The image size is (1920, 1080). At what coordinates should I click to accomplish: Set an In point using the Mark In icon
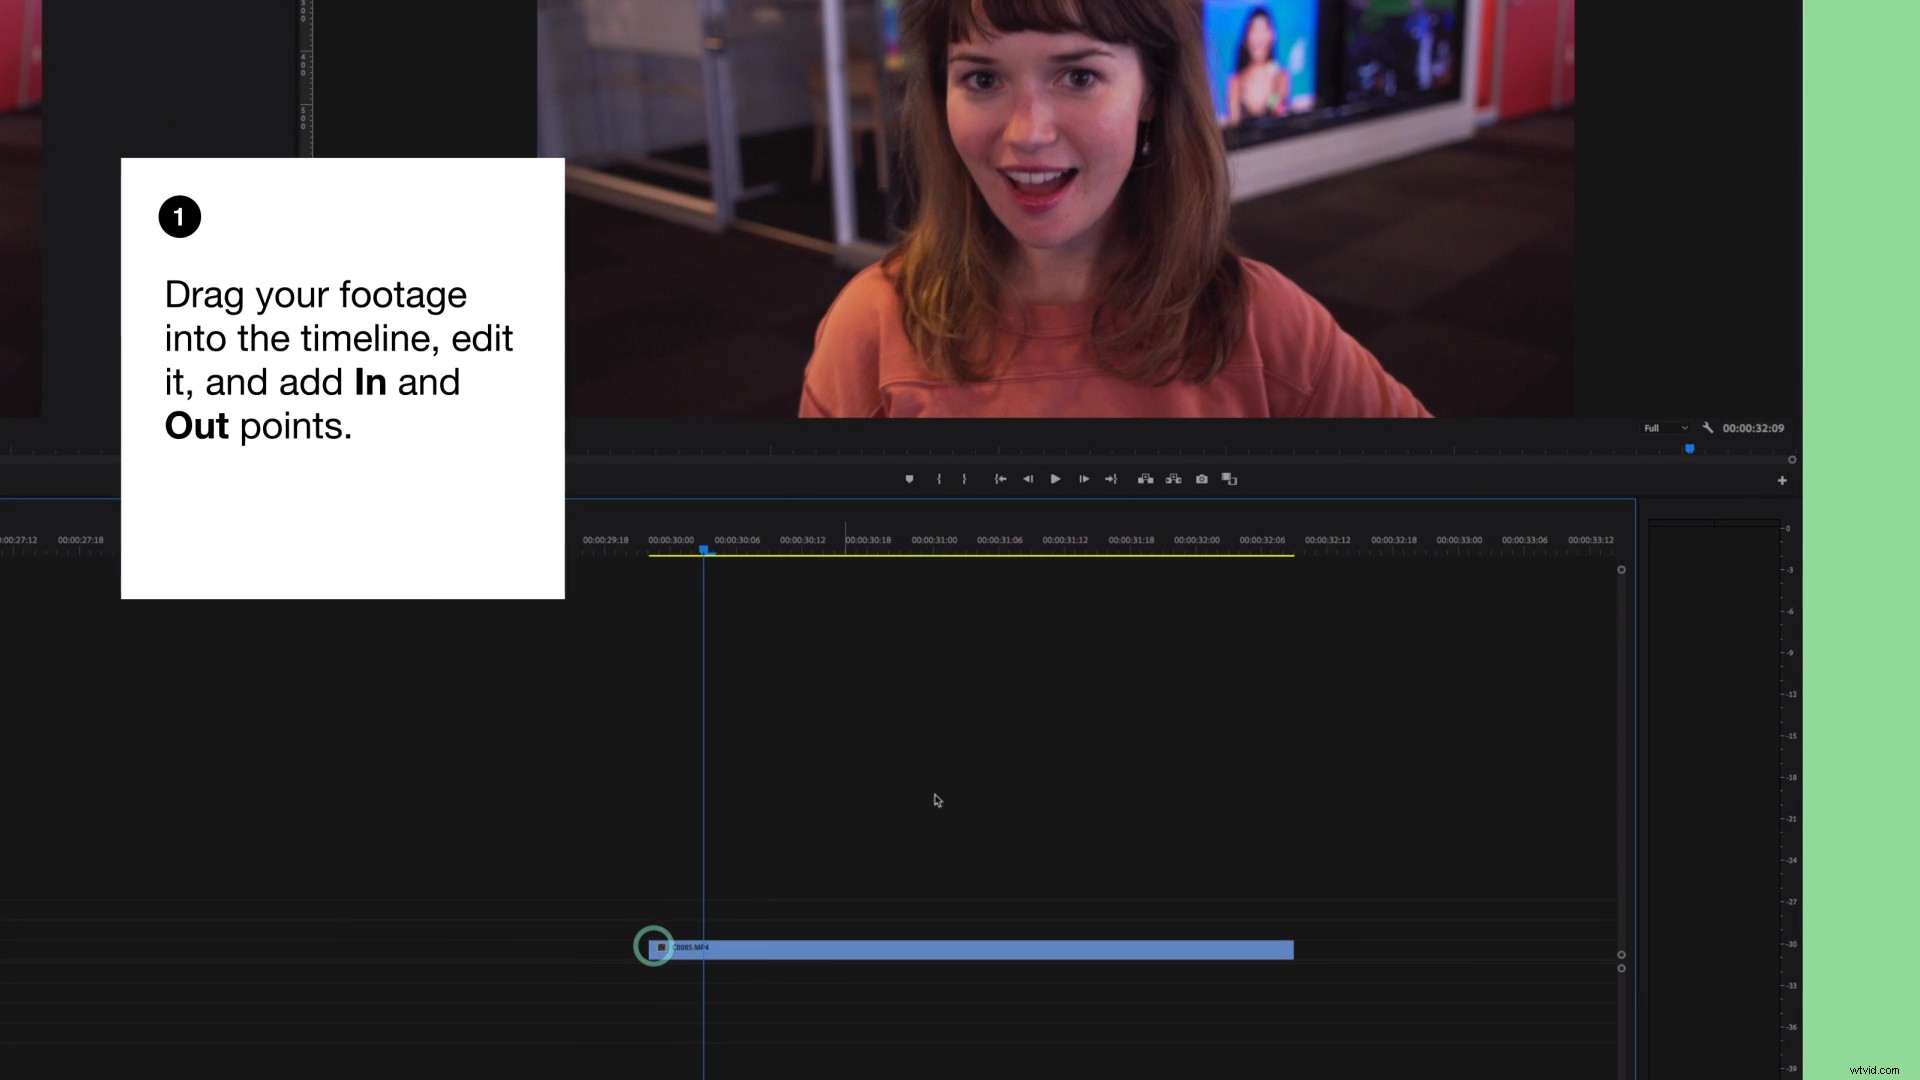[x=939, y=479]
